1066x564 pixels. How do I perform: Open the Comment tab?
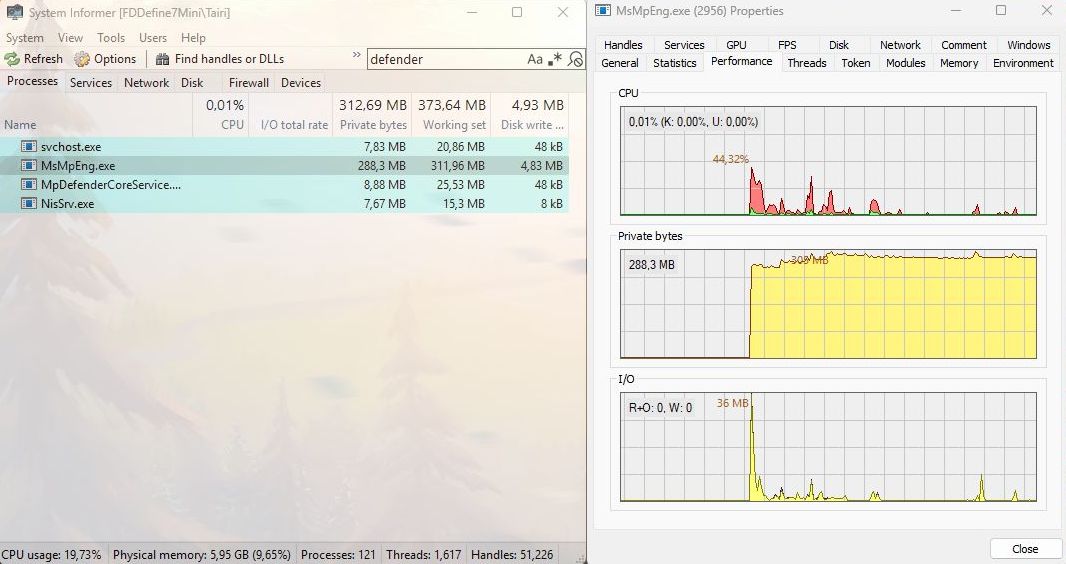tap(963, 45)
